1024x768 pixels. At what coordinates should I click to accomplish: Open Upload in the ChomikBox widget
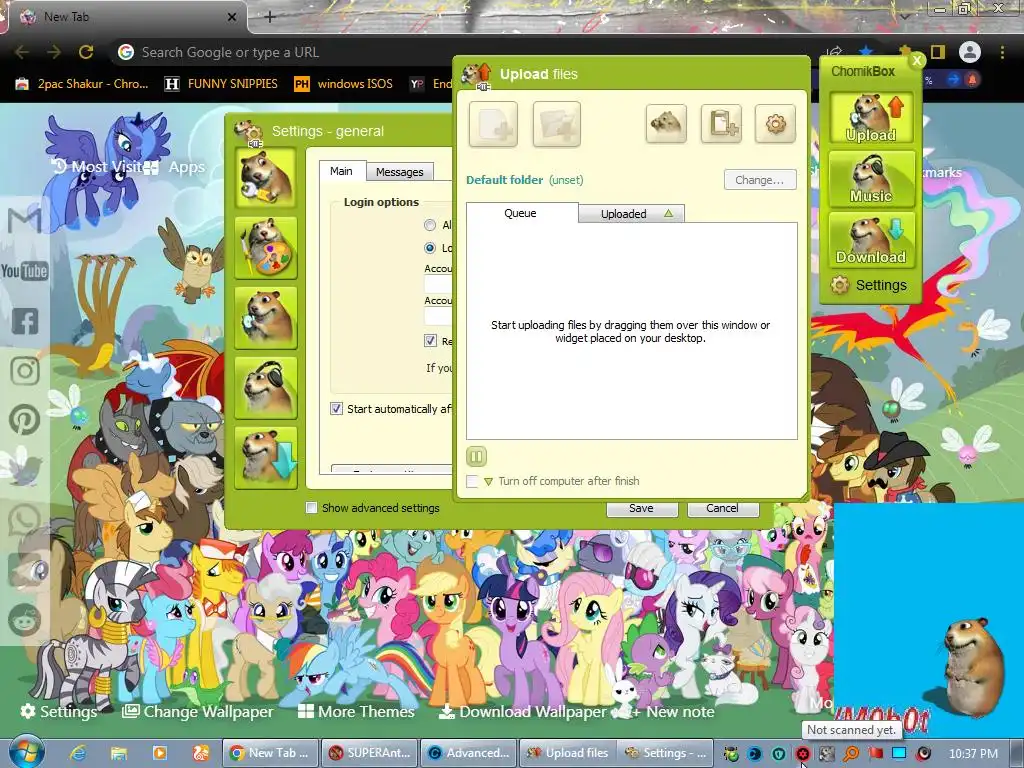(871, 118)
